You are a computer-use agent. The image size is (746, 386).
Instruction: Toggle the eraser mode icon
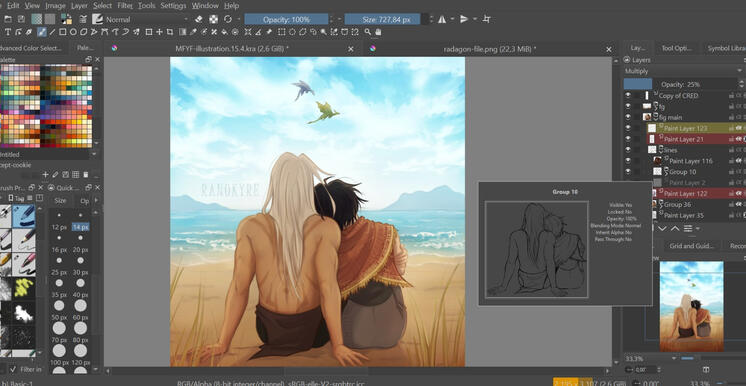[199, 19]
